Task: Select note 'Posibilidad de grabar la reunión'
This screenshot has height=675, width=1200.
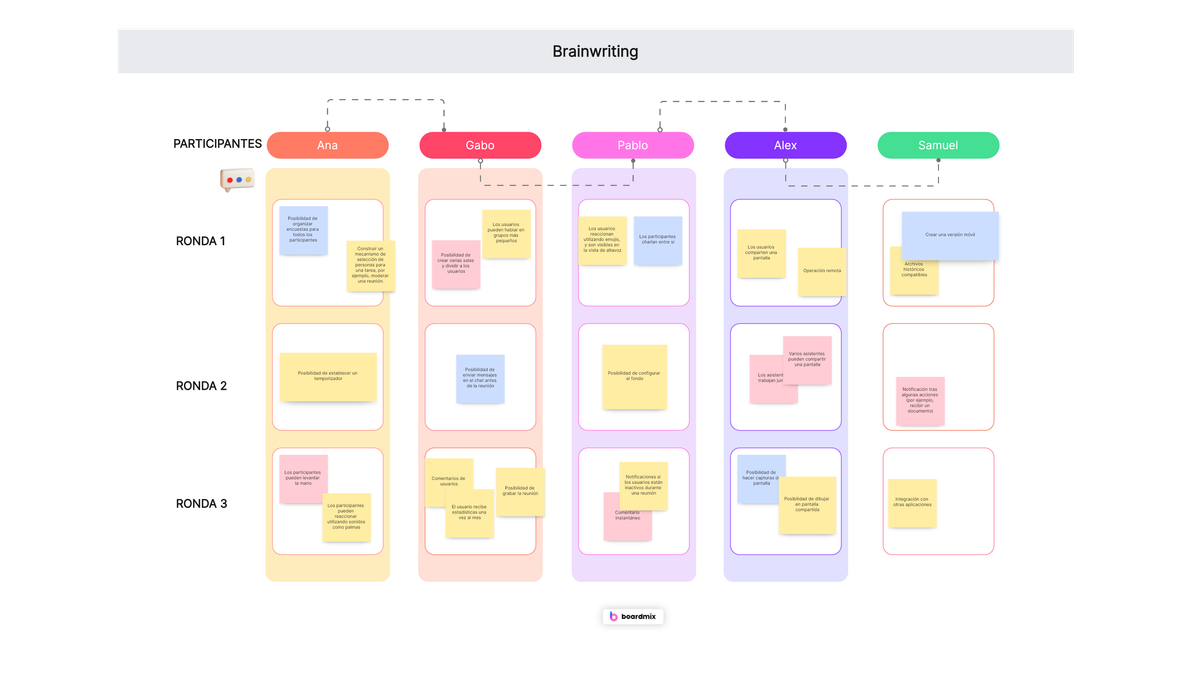Action: (x=520, y=492)
